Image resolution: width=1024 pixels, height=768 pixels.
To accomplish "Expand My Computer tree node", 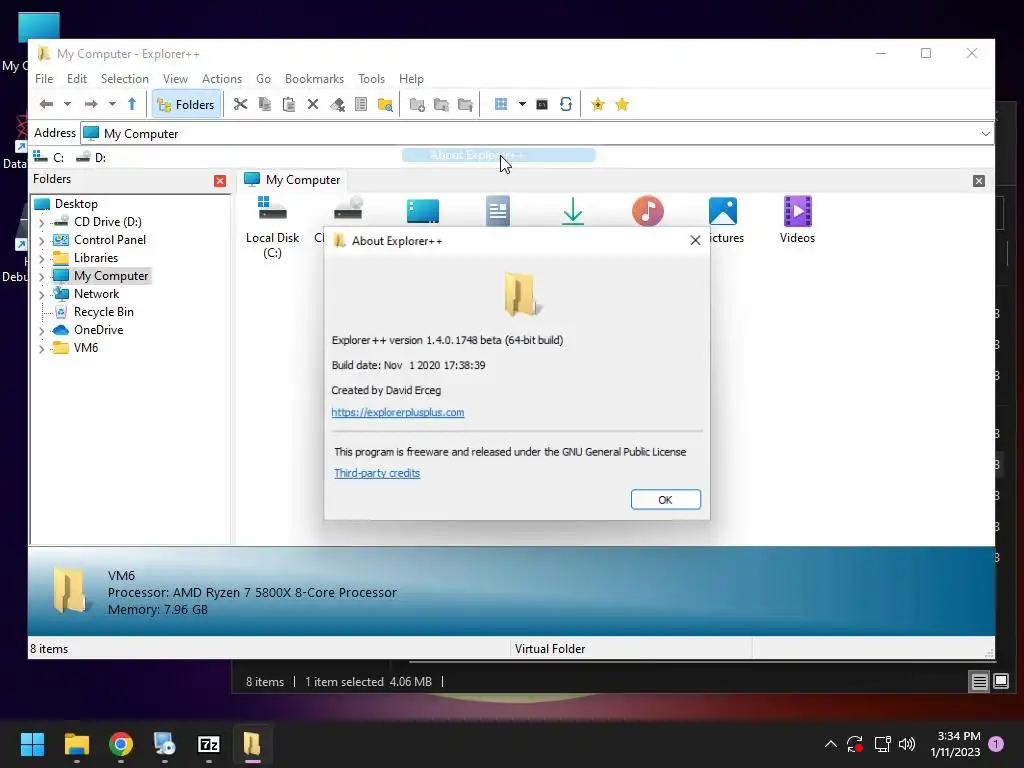I will click(42, 277).
